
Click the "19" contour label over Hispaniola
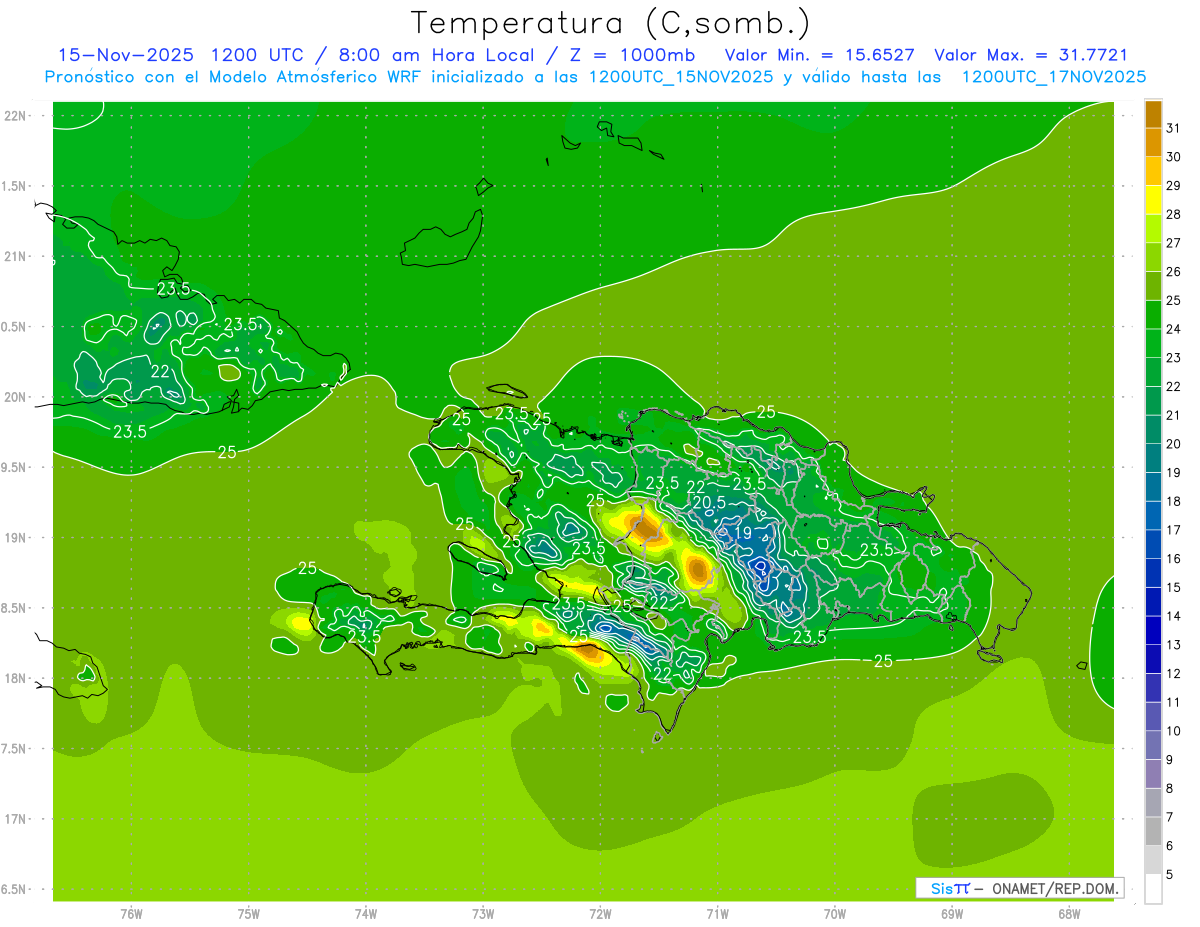743,534
